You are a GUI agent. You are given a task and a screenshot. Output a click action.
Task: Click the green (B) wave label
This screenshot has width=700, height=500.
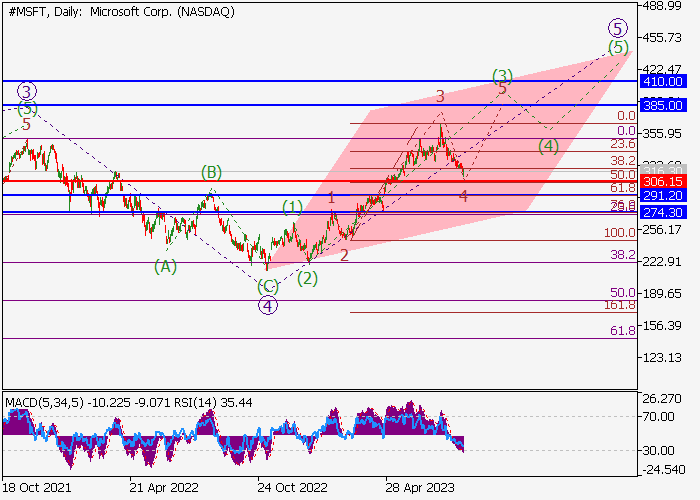(x=211, y=172)
